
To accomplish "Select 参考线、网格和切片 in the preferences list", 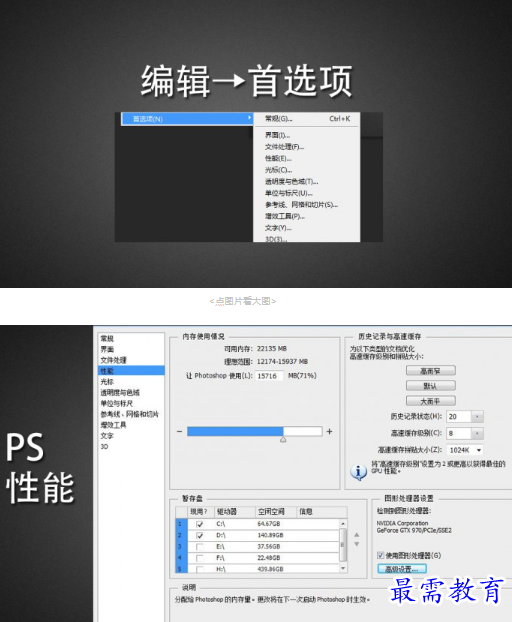I will (x=131, y=414).
